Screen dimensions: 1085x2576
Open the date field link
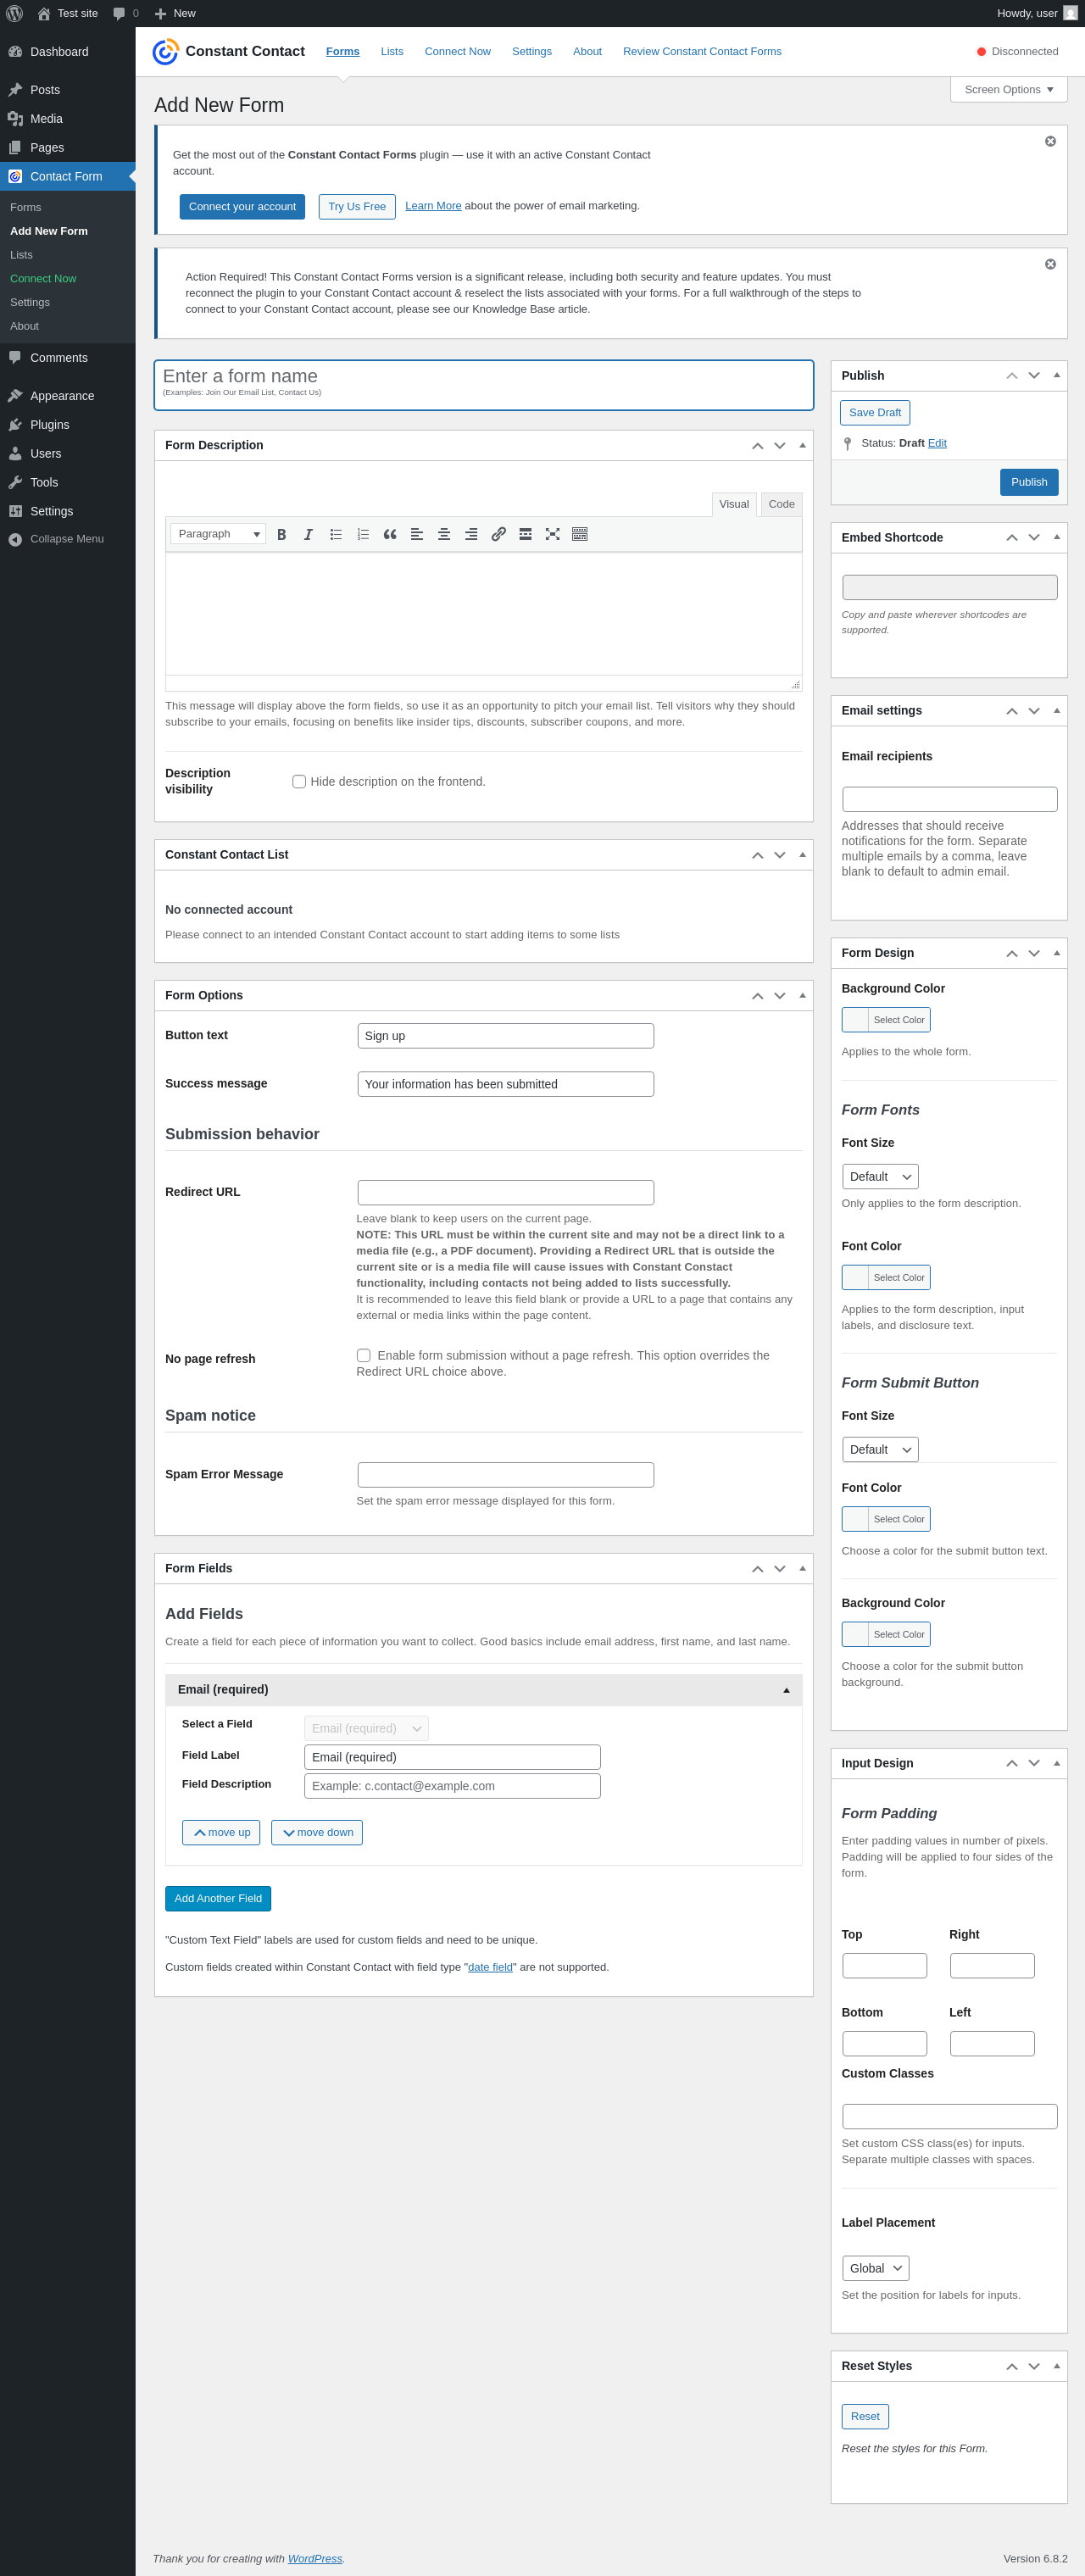[x=490, y=1968]
